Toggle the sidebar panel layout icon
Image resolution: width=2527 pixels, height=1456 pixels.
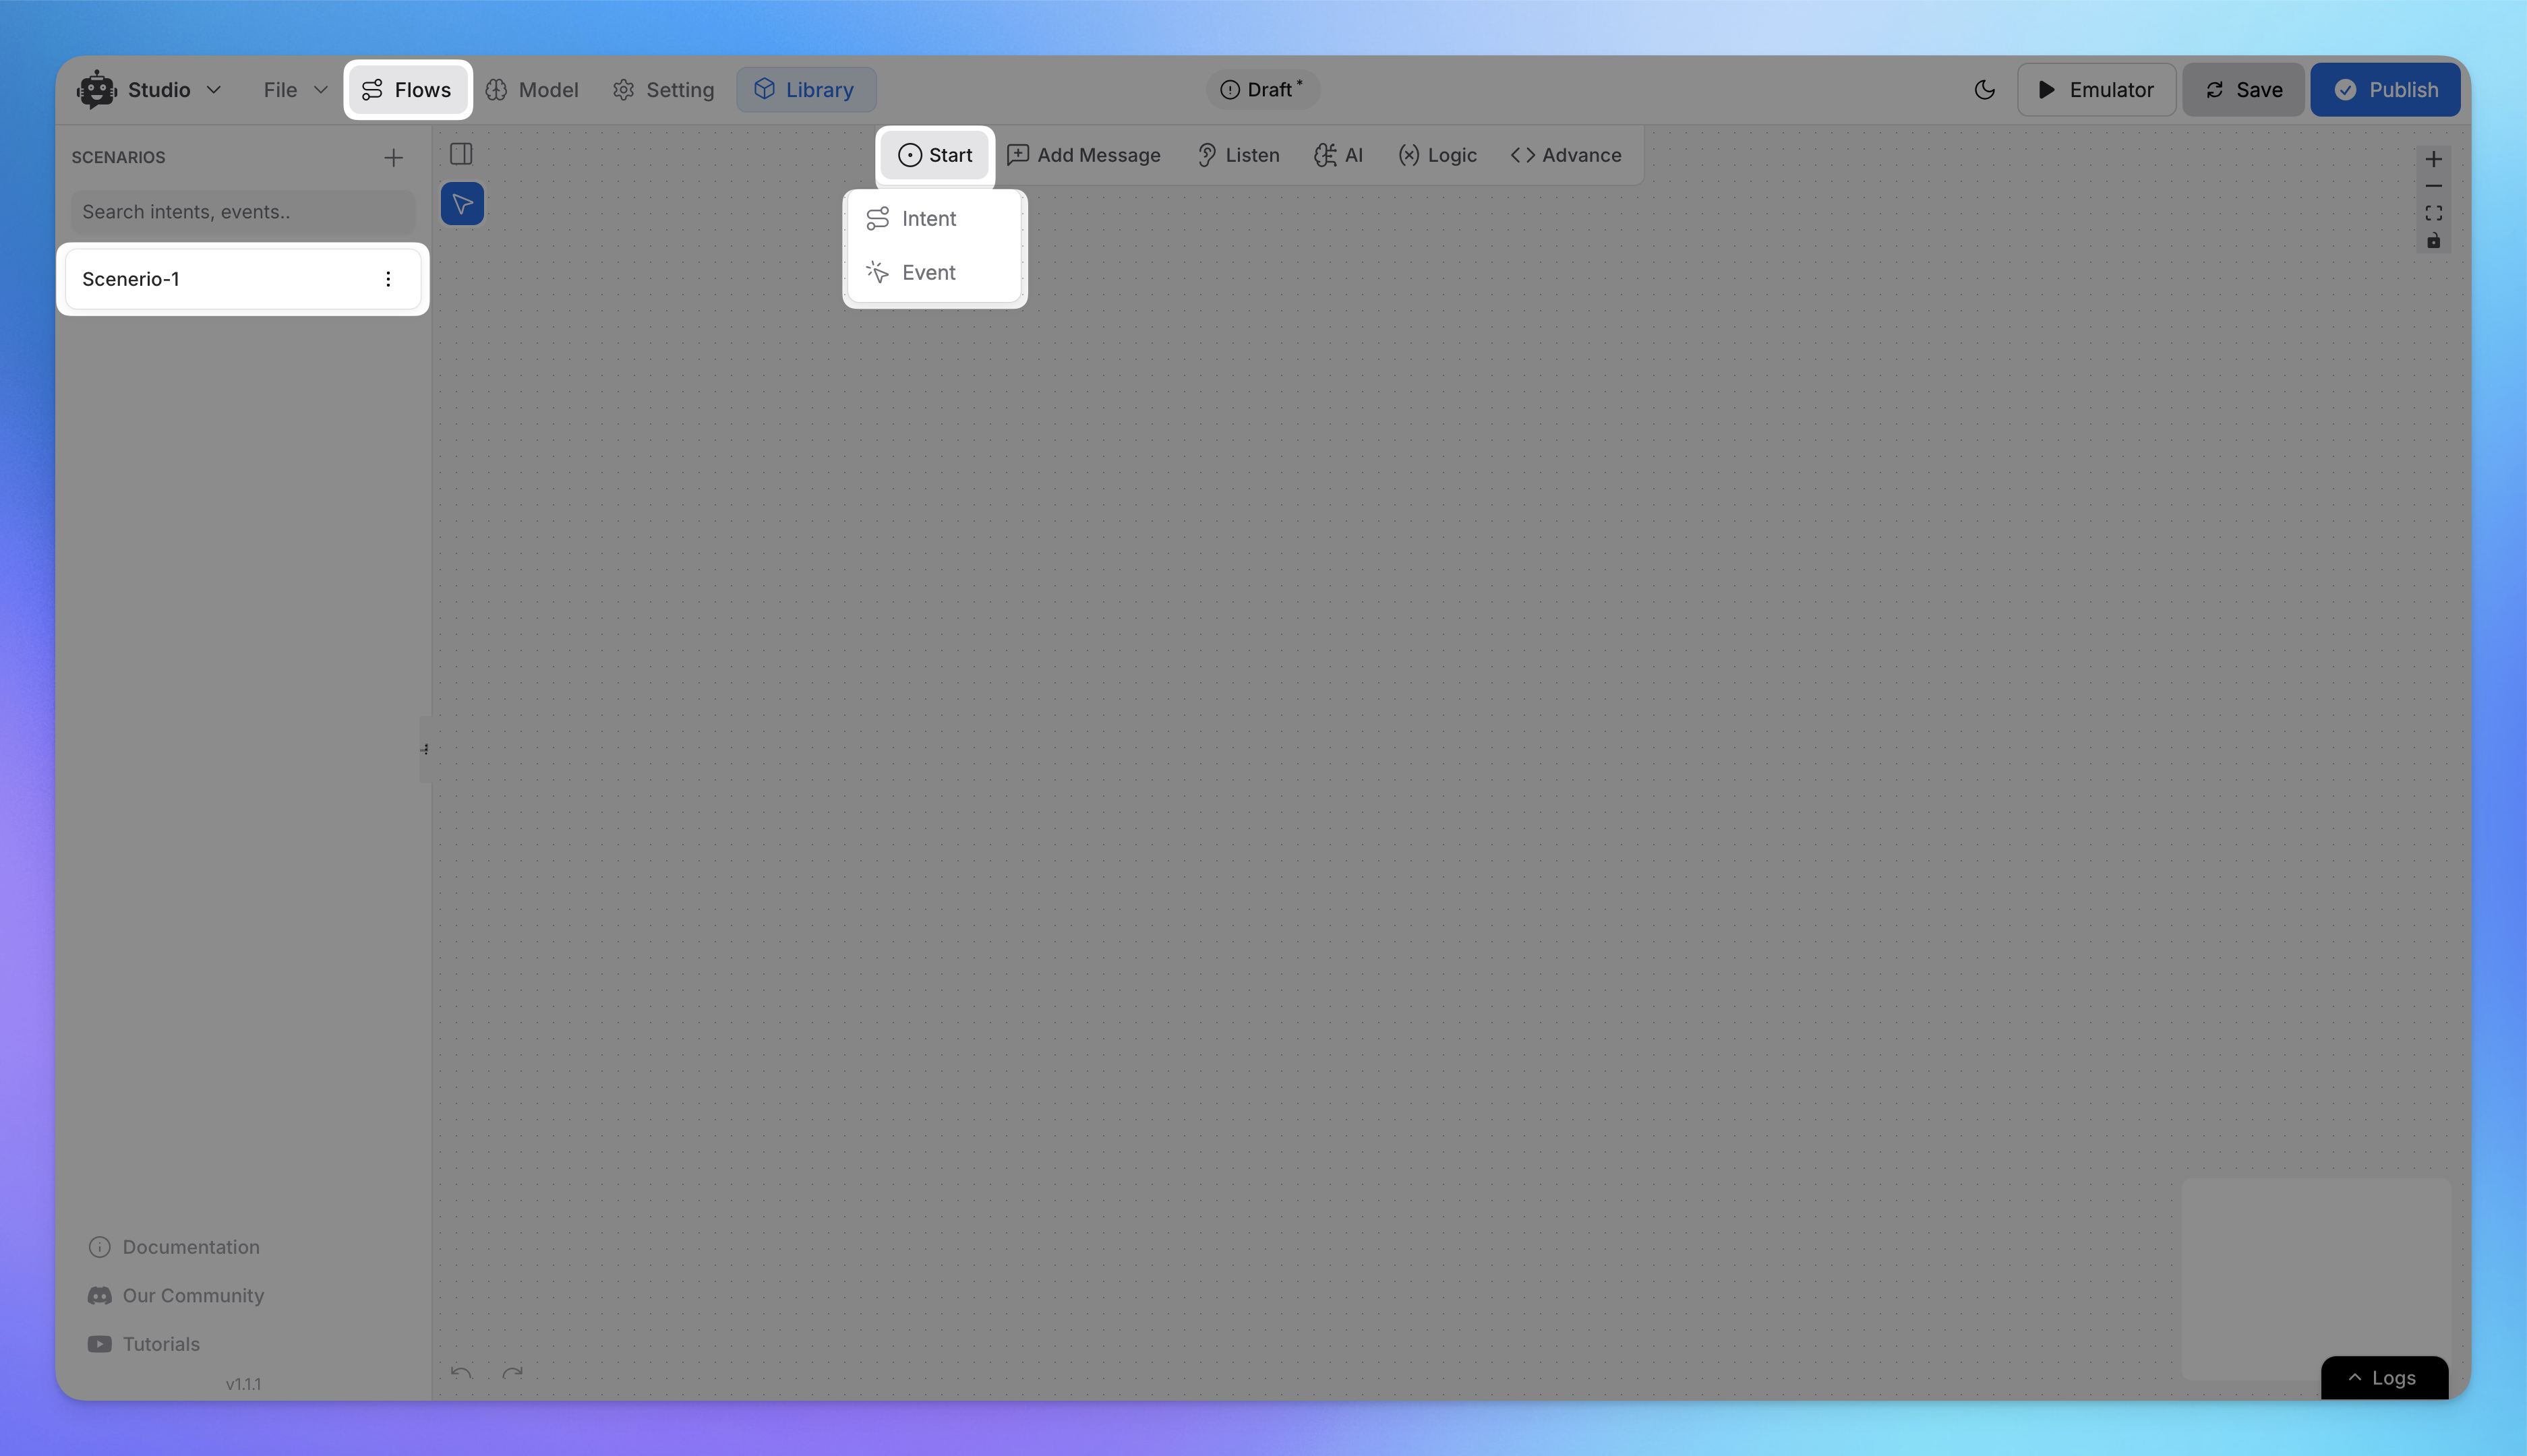tap(461, 154)
